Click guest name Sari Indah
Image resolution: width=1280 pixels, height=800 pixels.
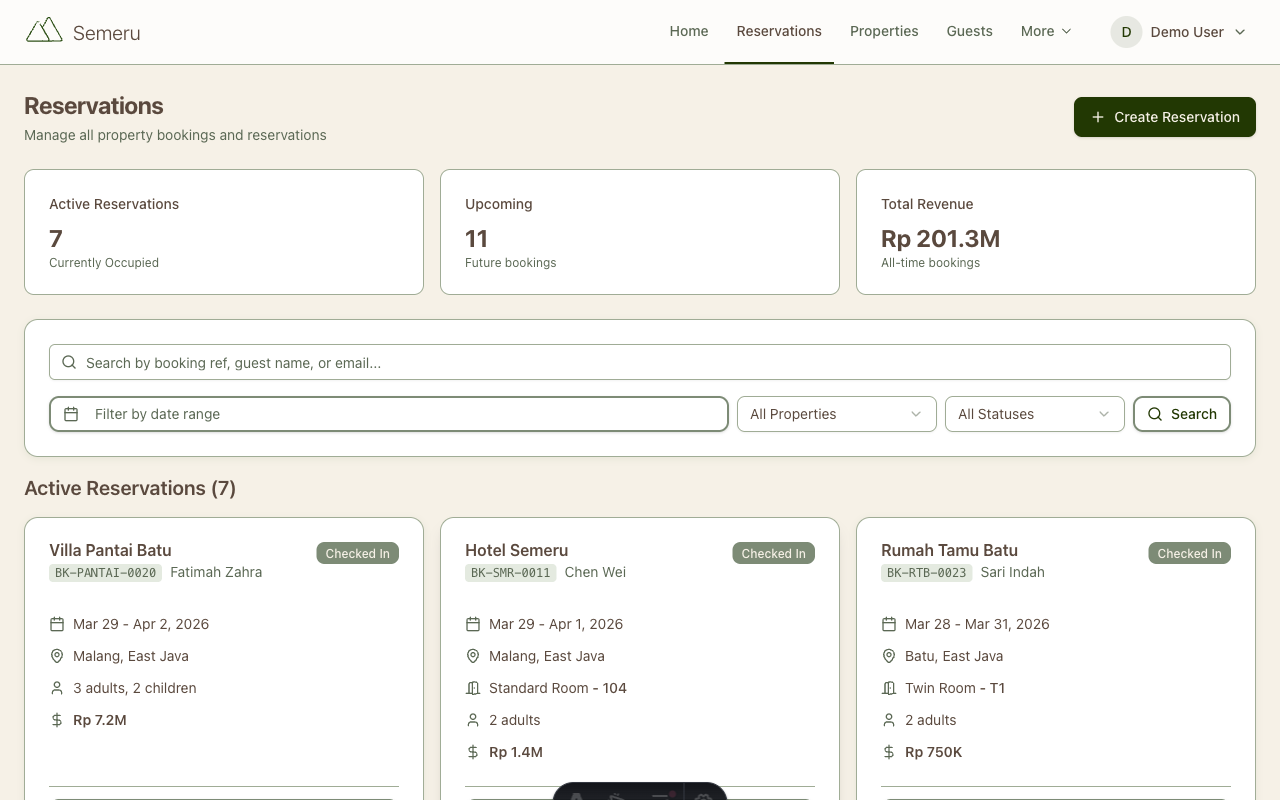tap(1012, 572)
